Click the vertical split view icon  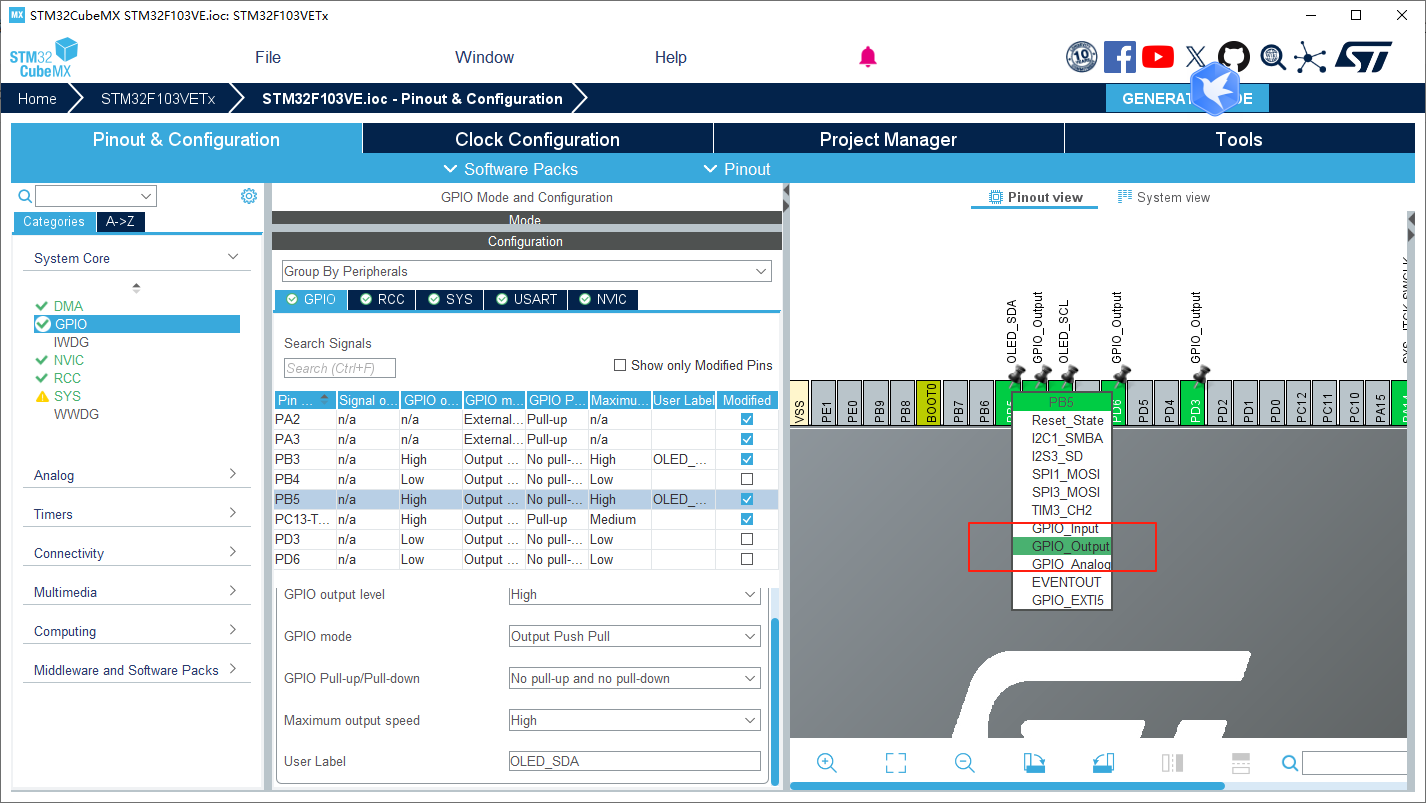pos(1172,763)
